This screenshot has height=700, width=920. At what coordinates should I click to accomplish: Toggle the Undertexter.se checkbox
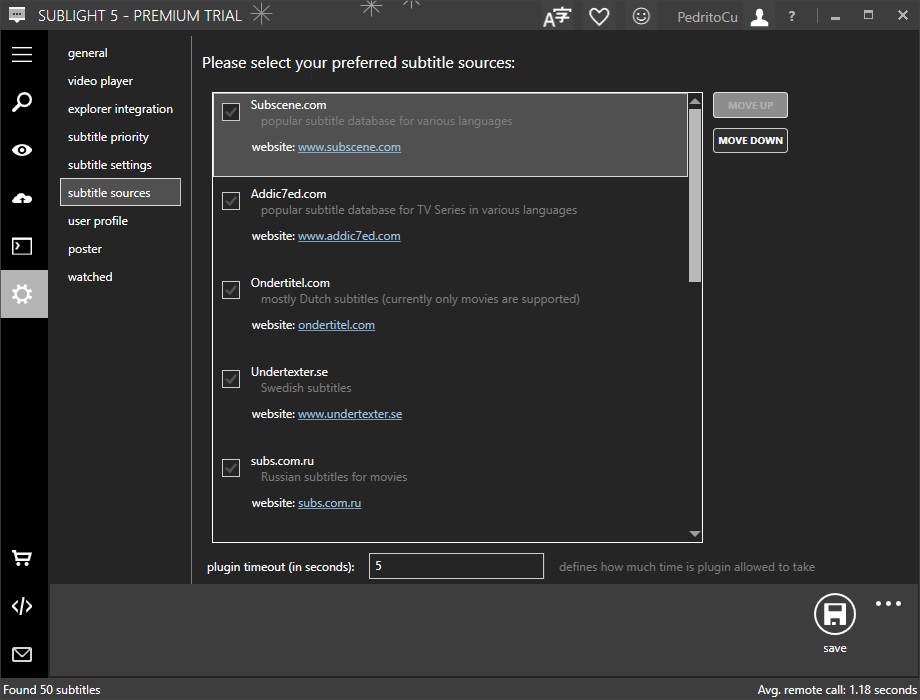231,379
